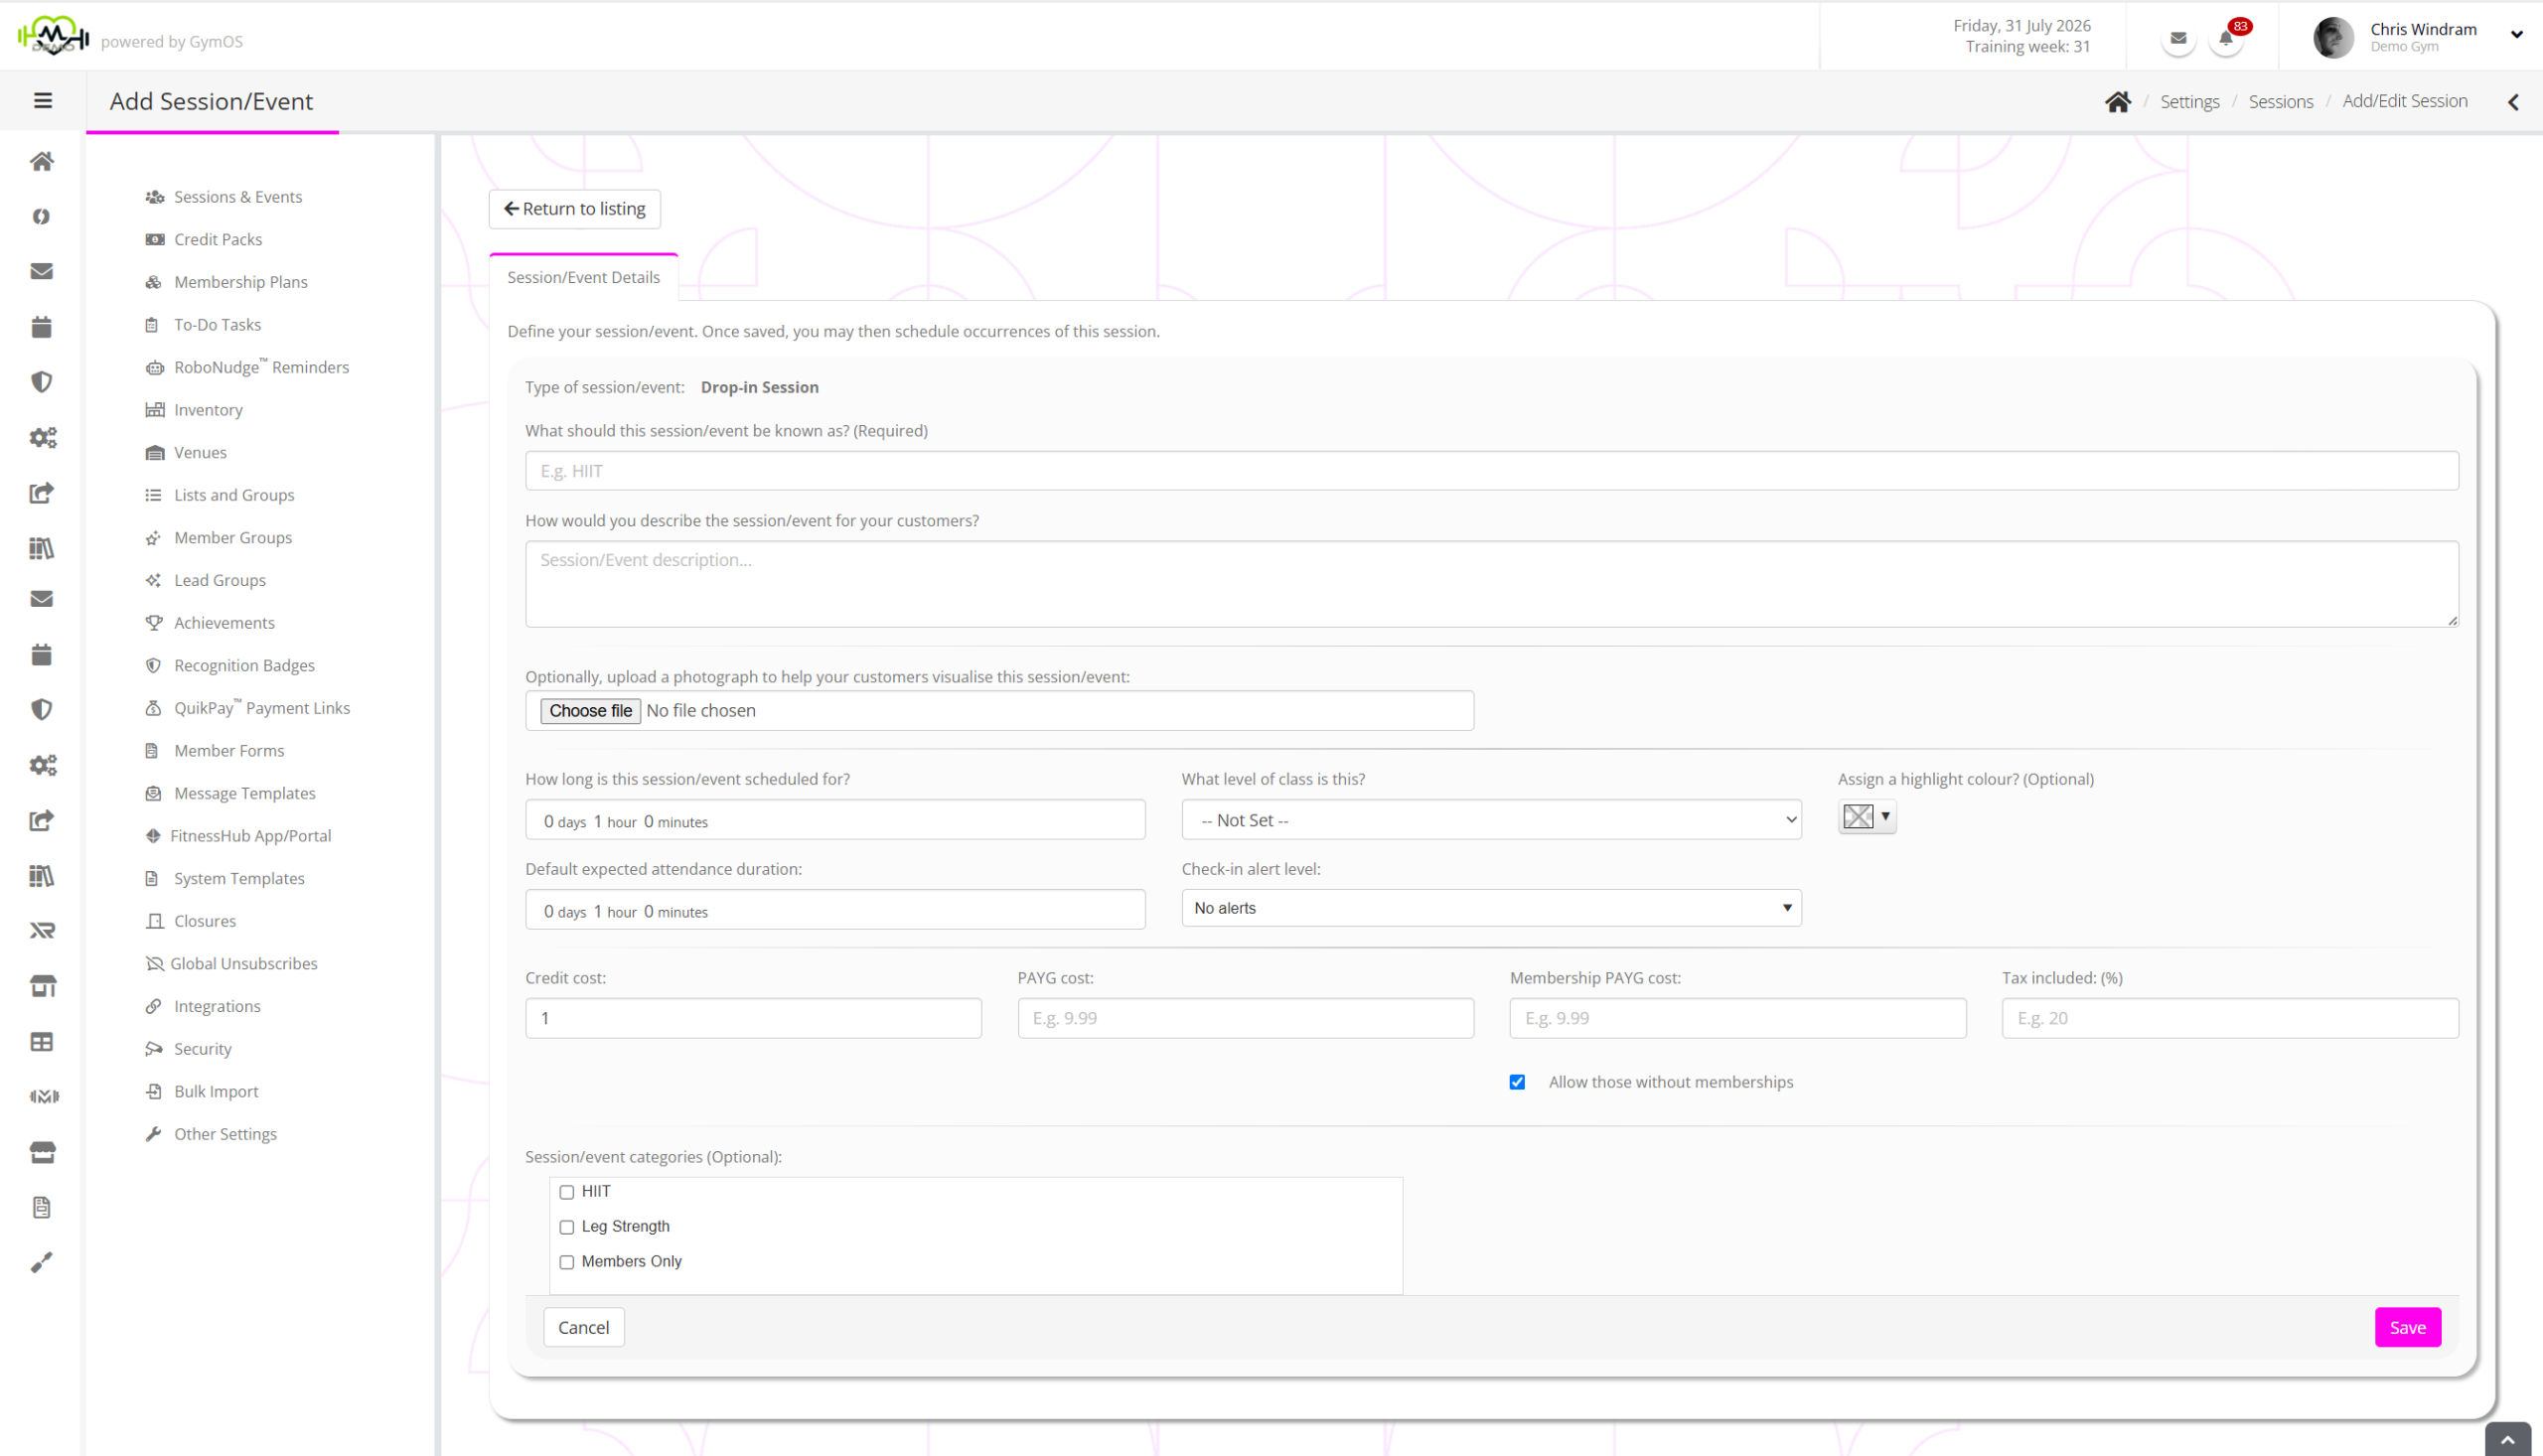This screenshot has height=1456, width=2543.
Task: Check the HIIT category checkbox
Action: tap(567, 1192)
